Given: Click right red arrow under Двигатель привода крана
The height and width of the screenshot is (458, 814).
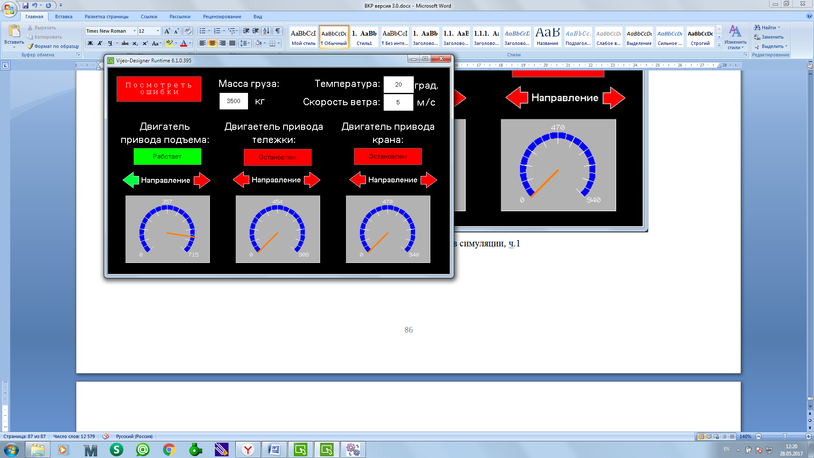Looking at the screenshot, I should coord(429,180).
